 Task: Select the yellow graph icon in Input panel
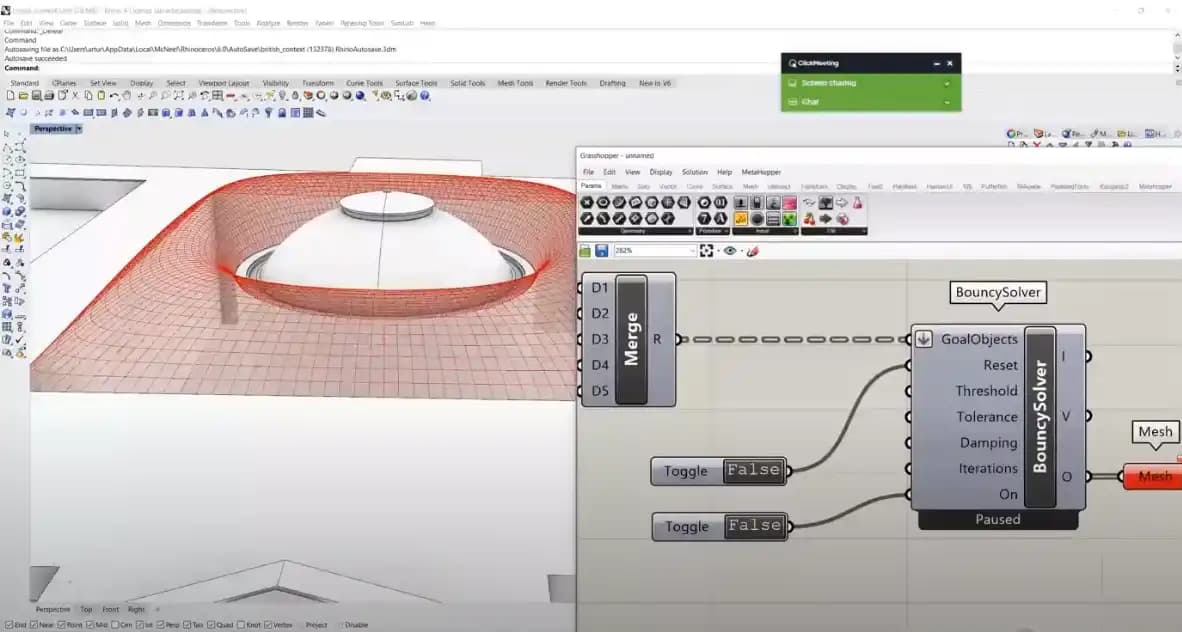(740, 219)
